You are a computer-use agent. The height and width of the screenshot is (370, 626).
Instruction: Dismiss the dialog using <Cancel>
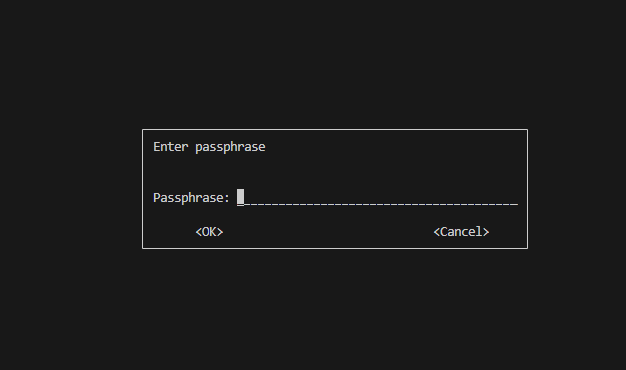(x=461, y=232)
